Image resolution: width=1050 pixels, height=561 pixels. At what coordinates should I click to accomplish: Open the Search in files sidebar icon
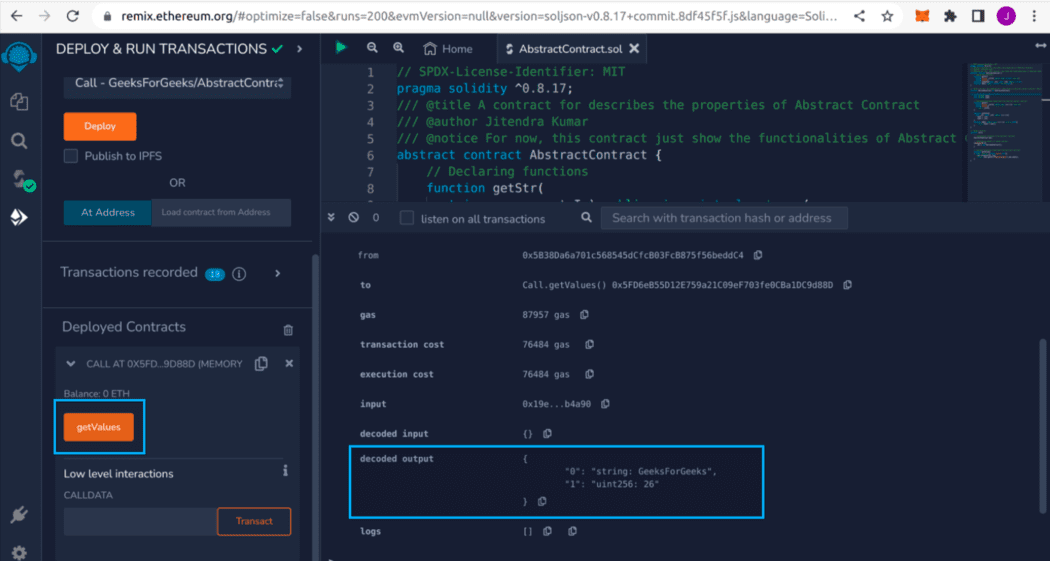[18, 141]
